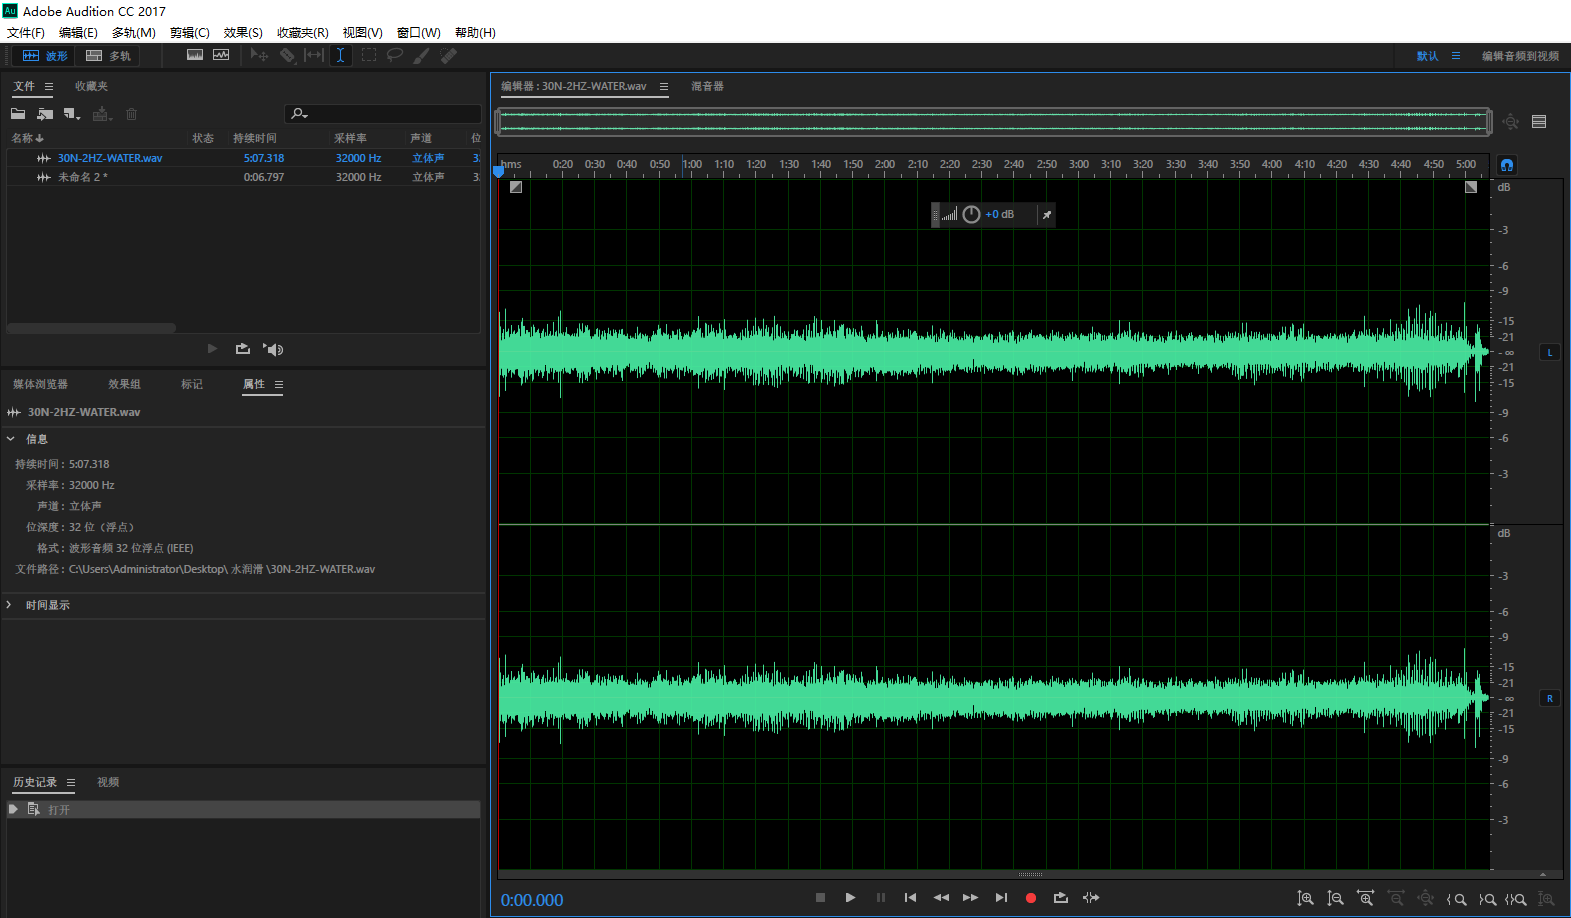Click the Open File folder icon

click(18, 114)
